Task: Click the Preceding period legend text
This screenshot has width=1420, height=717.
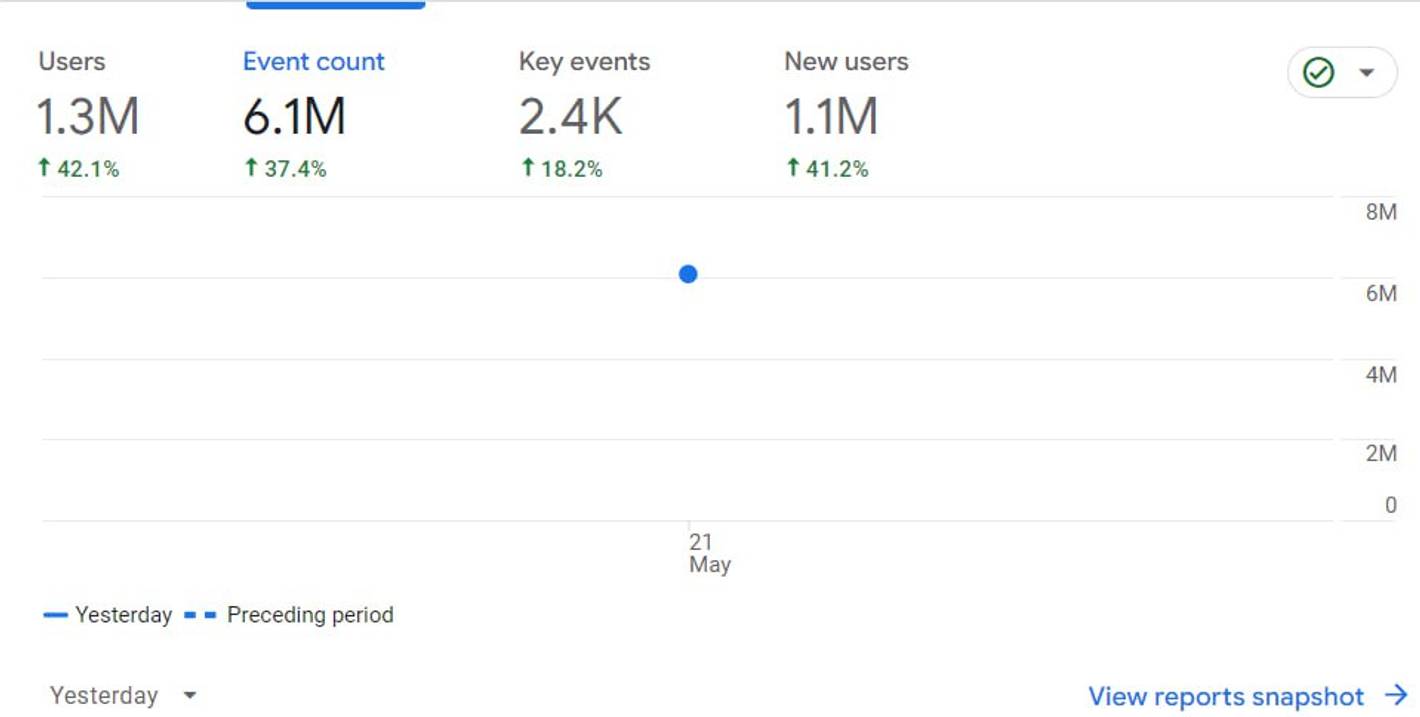Action: coord(310,615)
